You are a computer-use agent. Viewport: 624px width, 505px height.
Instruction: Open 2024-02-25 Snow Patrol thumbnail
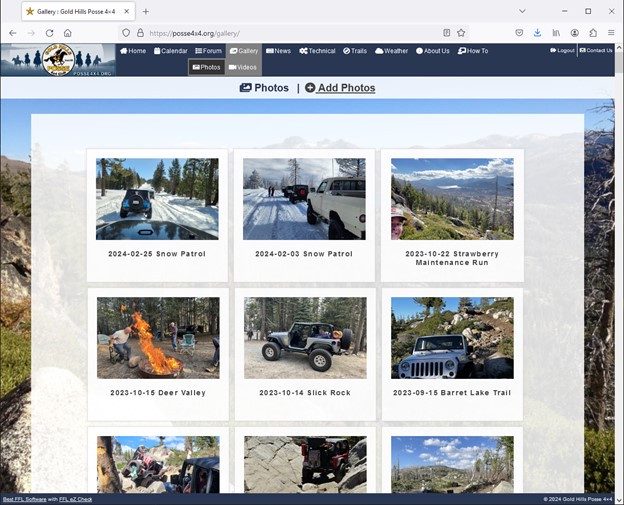tap(157, 199)
